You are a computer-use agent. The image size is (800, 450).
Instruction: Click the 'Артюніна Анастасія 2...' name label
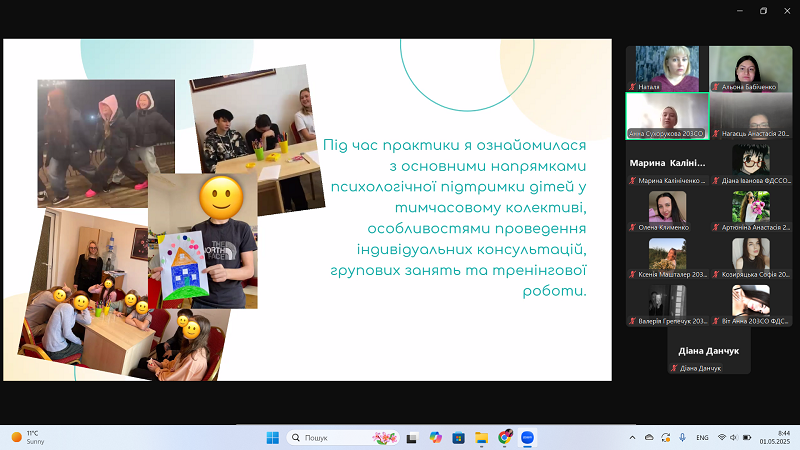tap(755, 228)
